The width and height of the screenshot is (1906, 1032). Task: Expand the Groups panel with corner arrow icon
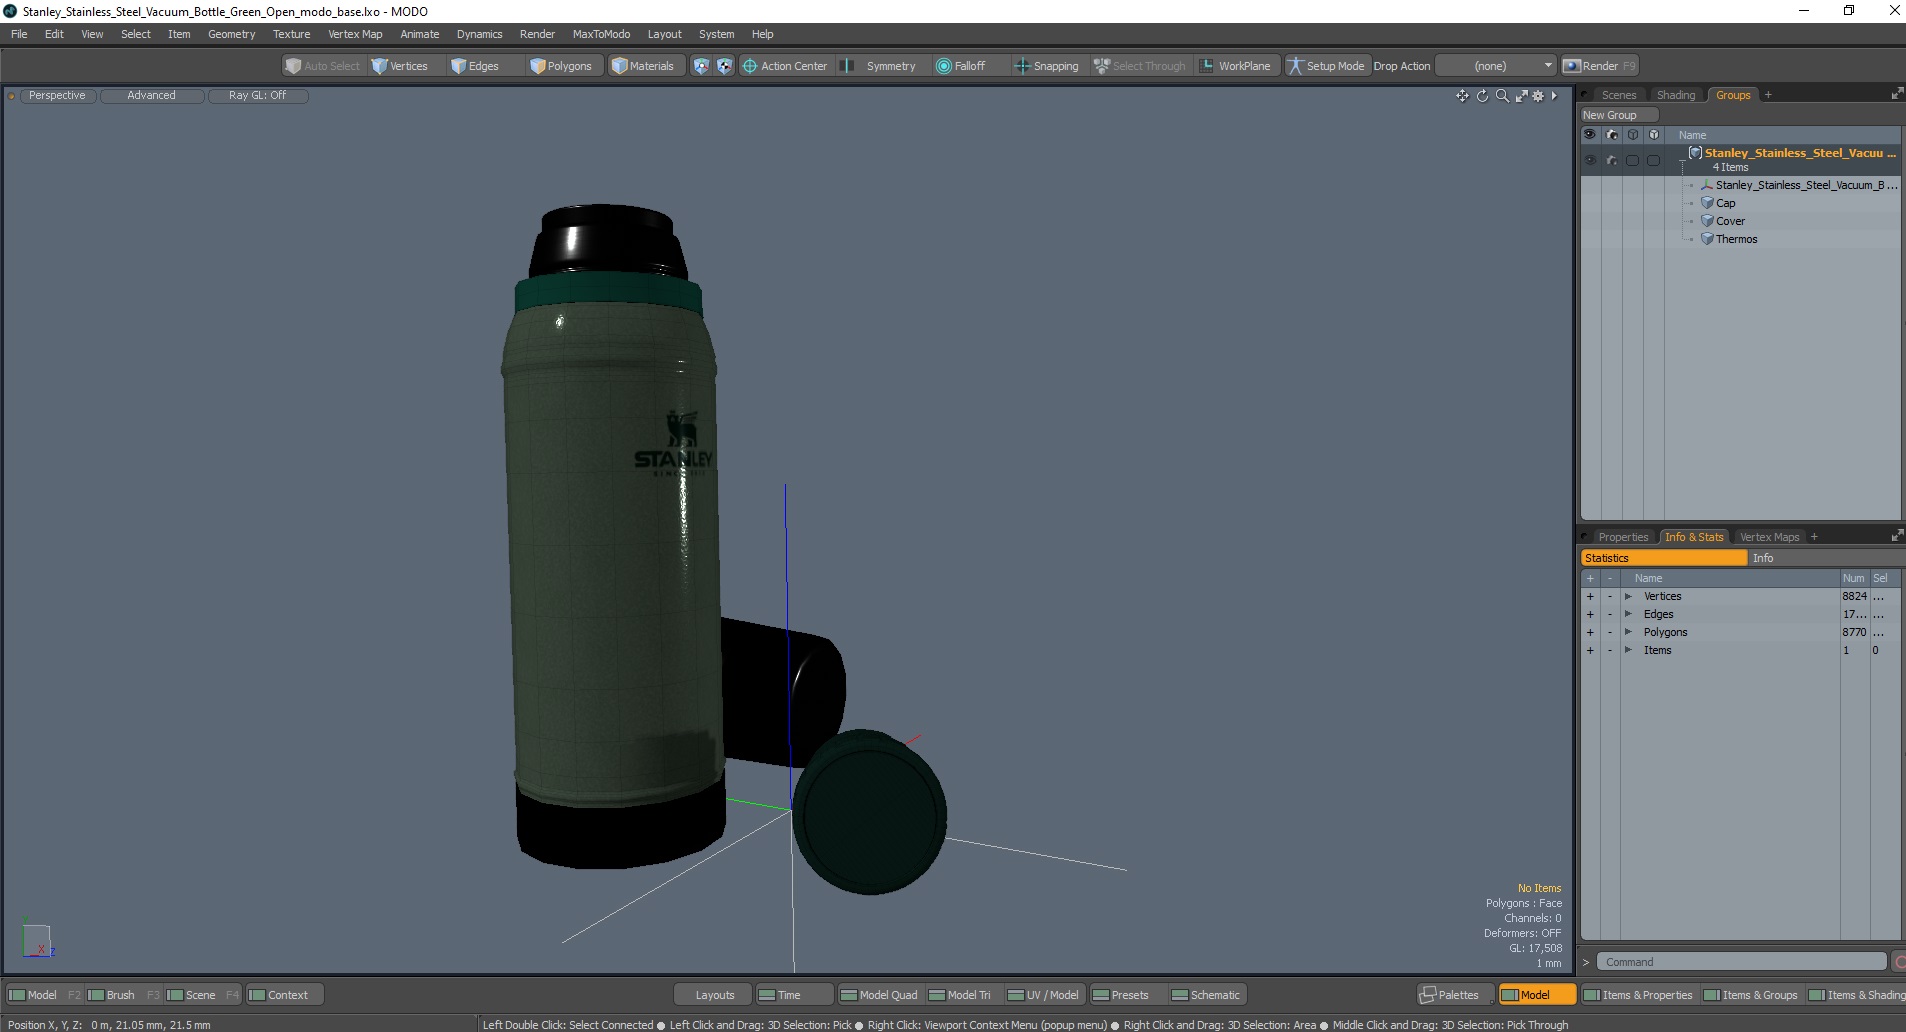coord(1896,94)
